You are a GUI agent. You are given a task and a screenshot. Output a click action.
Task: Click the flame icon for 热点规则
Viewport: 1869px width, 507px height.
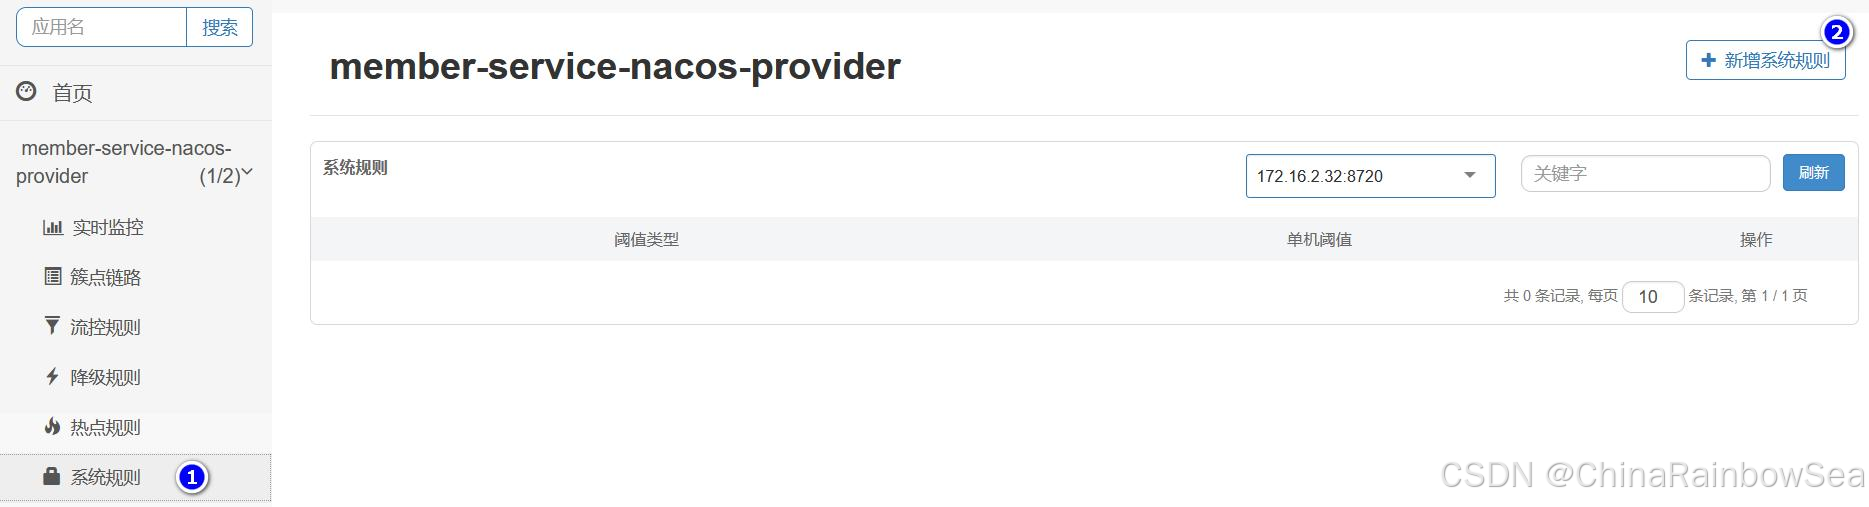[x=53, y=427]
